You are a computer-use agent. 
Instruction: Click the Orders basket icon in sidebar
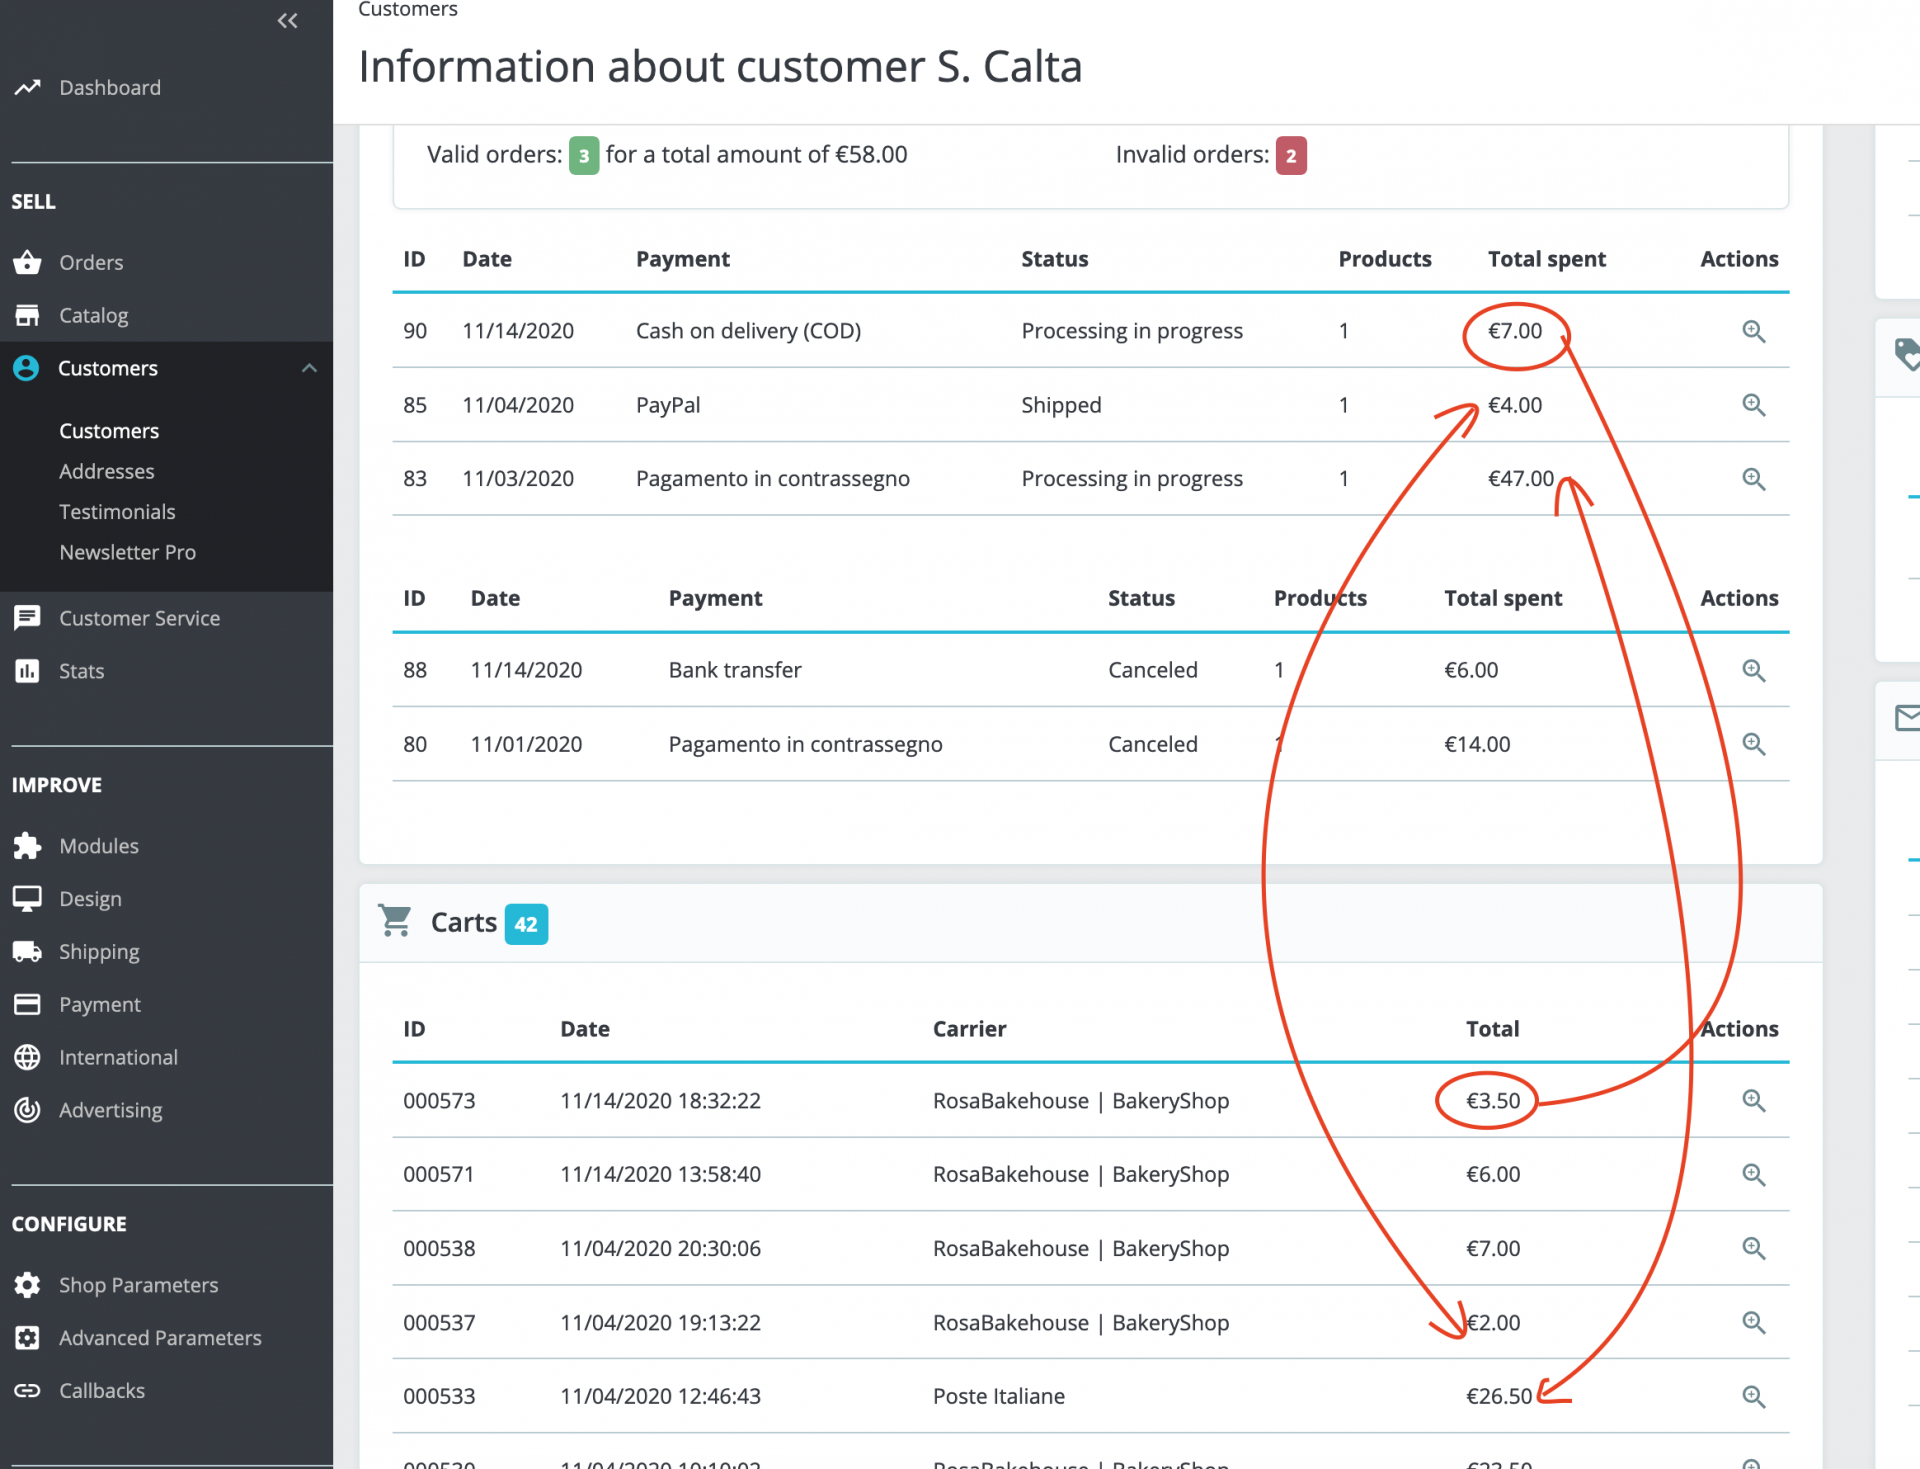[27, 263]
